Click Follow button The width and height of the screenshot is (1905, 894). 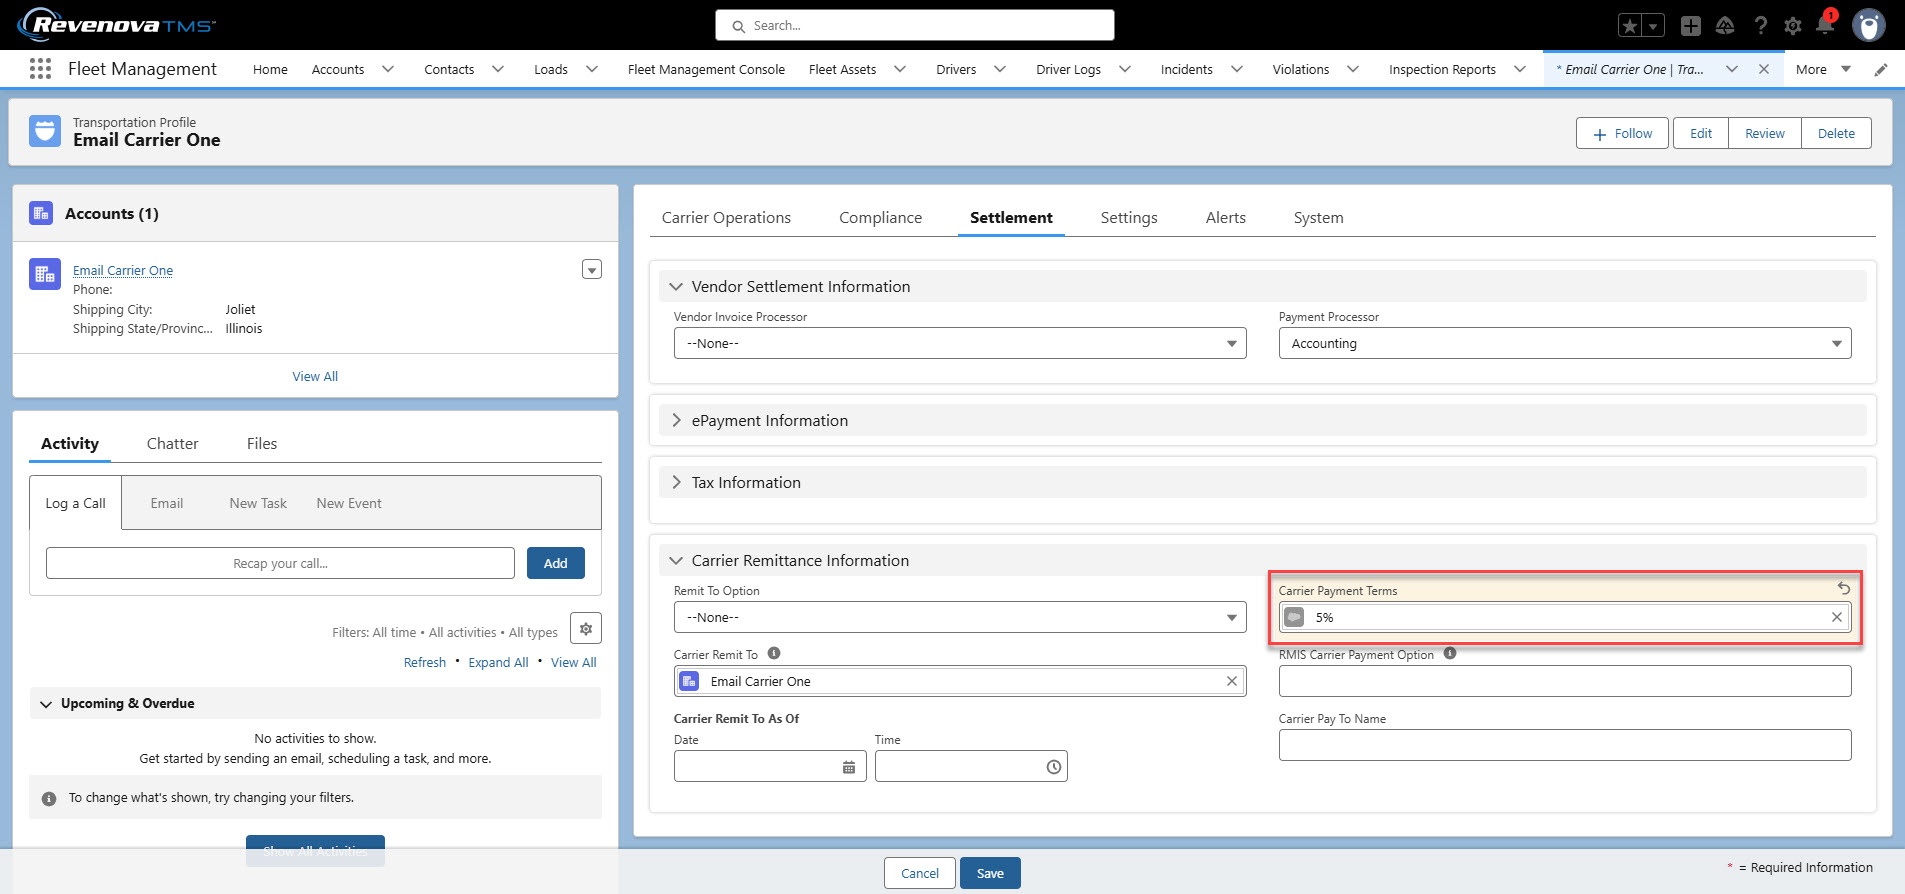click(x=1622, y=133)
